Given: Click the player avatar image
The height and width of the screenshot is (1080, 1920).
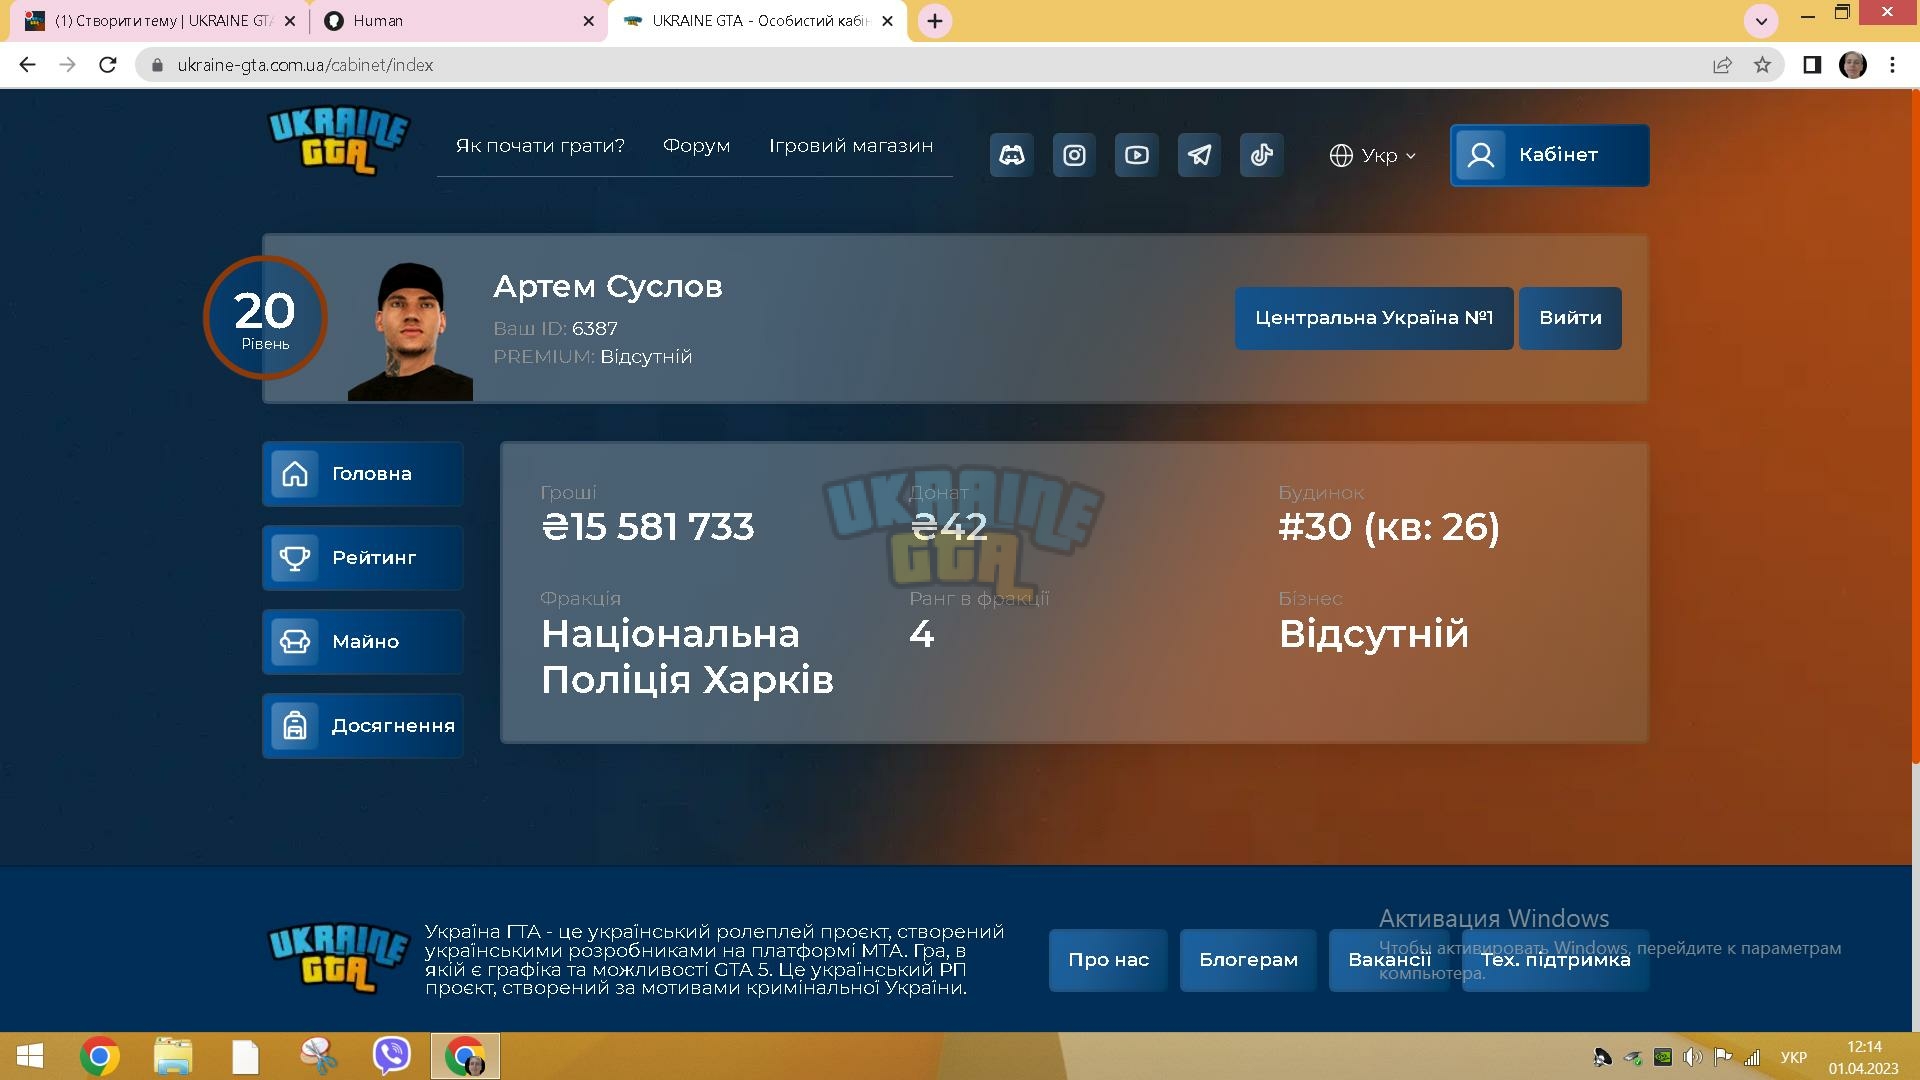Looking at the screenshot, I should pos(410,331).
